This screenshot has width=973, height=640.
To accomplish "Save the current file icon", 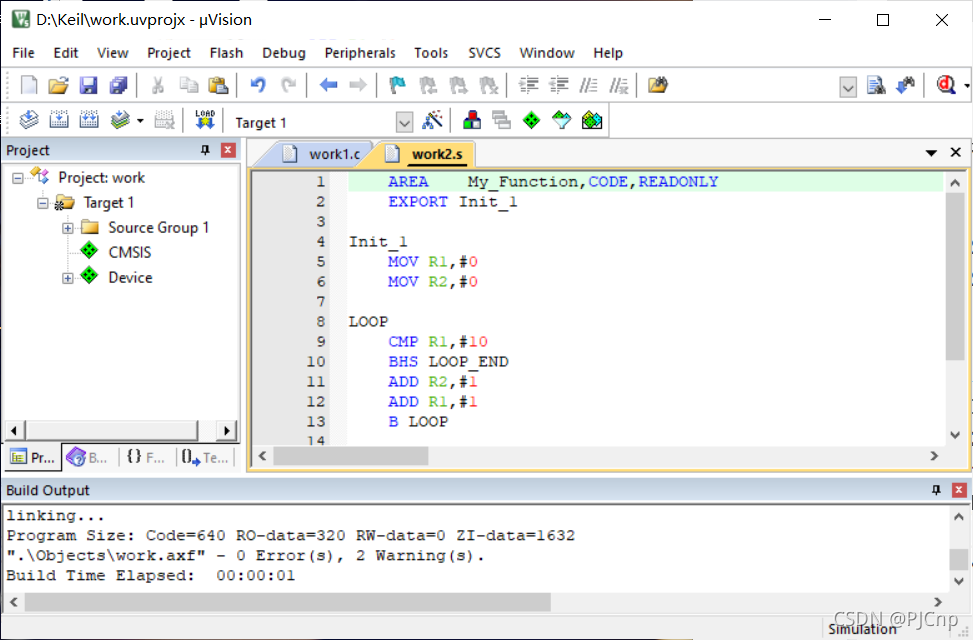I will [89, 85].
